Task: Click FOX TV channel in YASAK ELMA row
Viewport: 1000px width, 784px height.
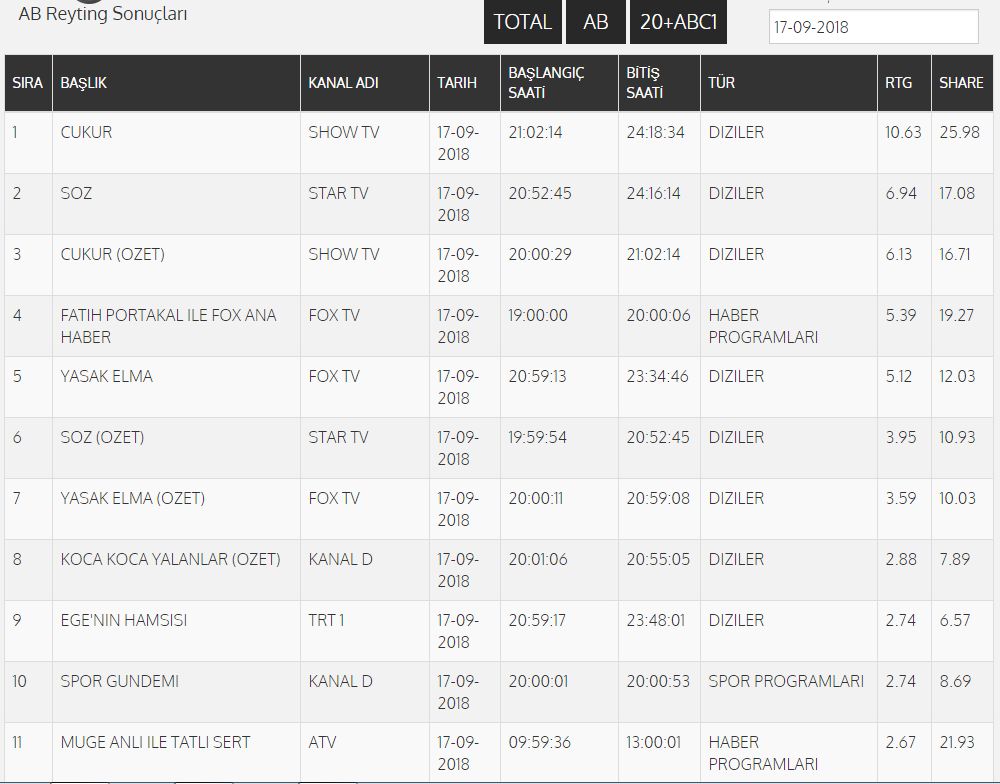Action: 334,376
